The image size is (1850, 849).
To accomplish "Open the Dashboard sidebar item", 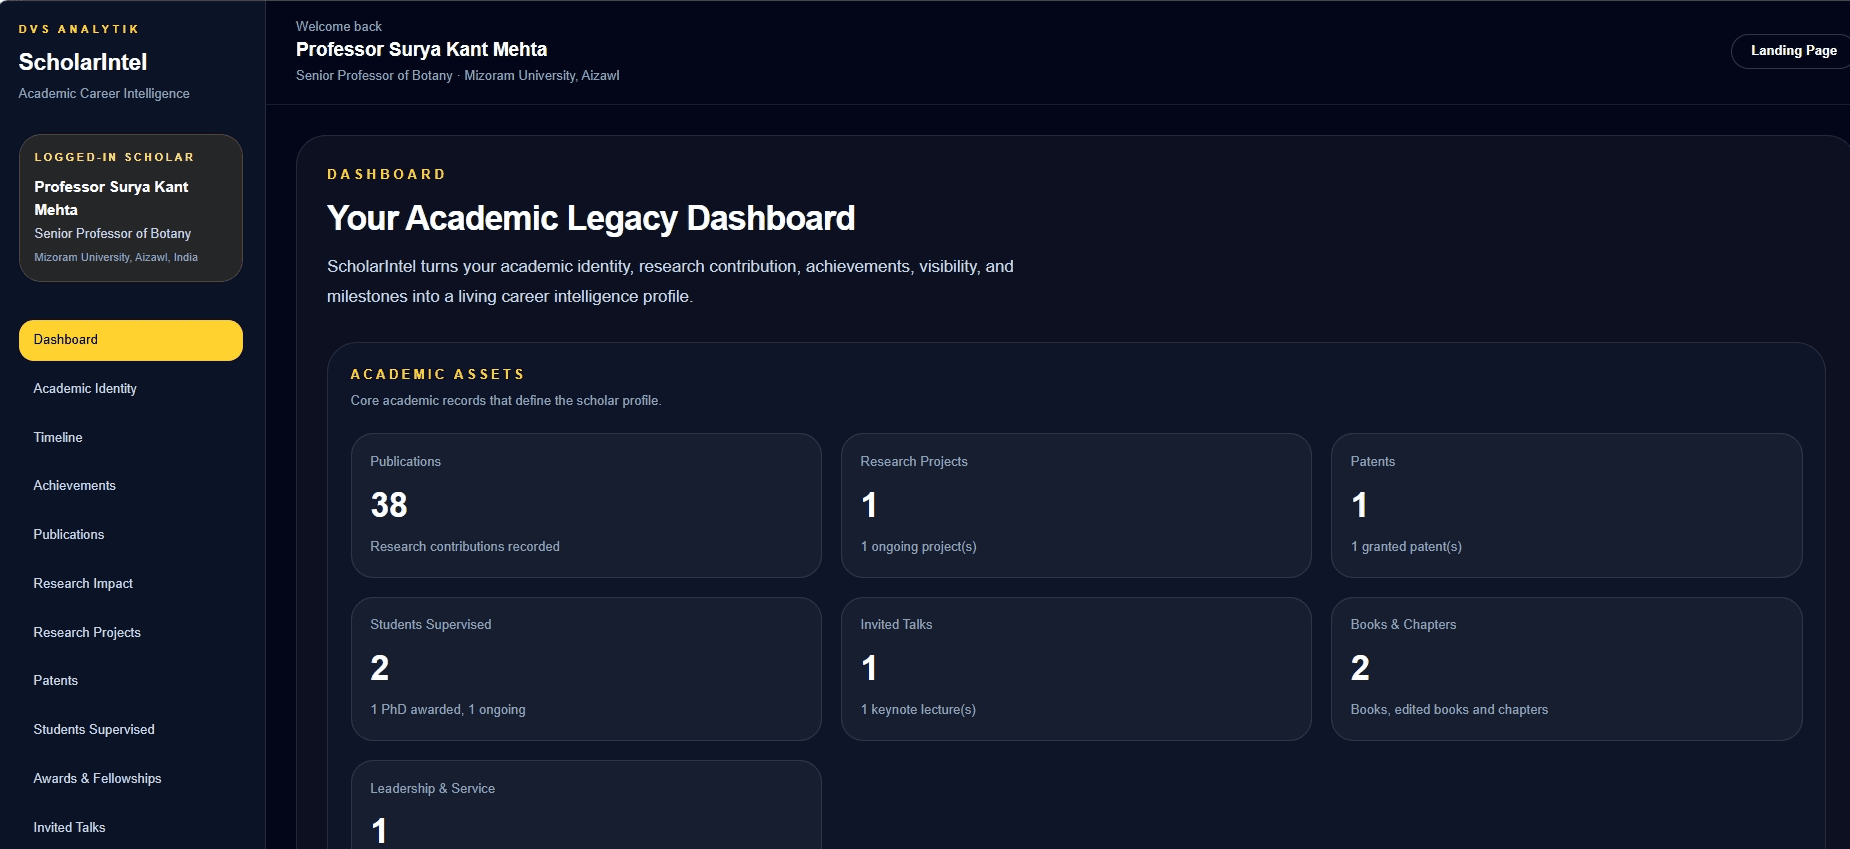I will pyautogui.click(x=130, y=340).
